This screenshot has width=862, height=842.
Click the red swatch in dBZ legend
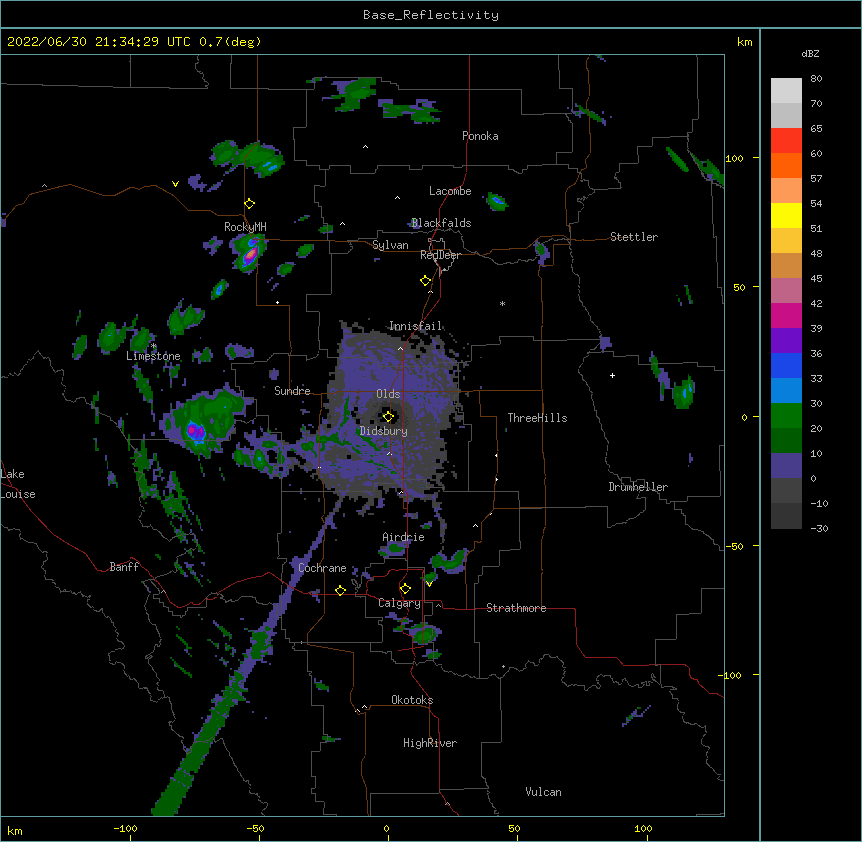(x=786, y=140)
